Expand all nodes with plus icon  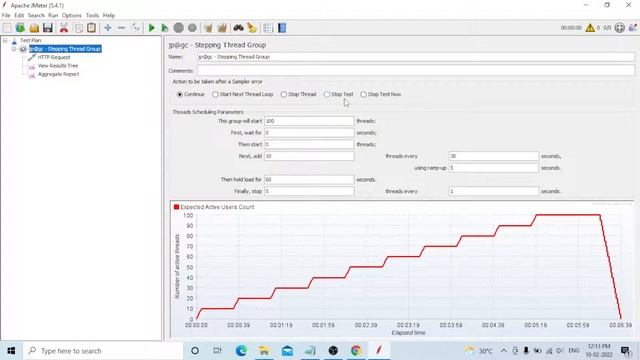tap(108, 28)
